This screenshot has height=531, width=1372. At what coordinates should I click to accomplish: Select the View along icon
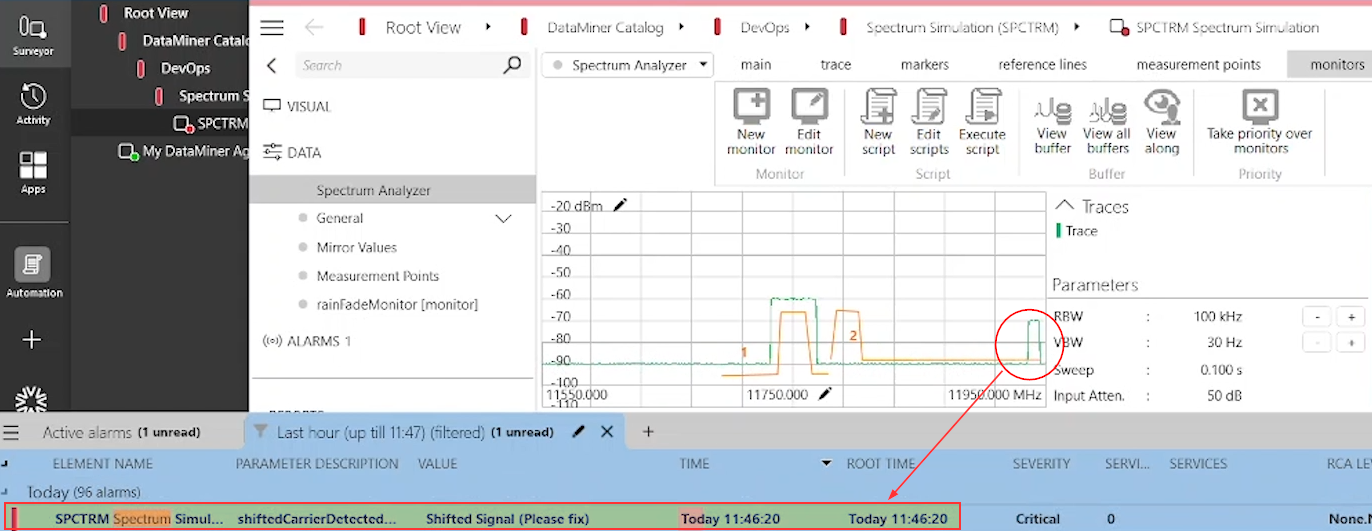[1161, 106]
